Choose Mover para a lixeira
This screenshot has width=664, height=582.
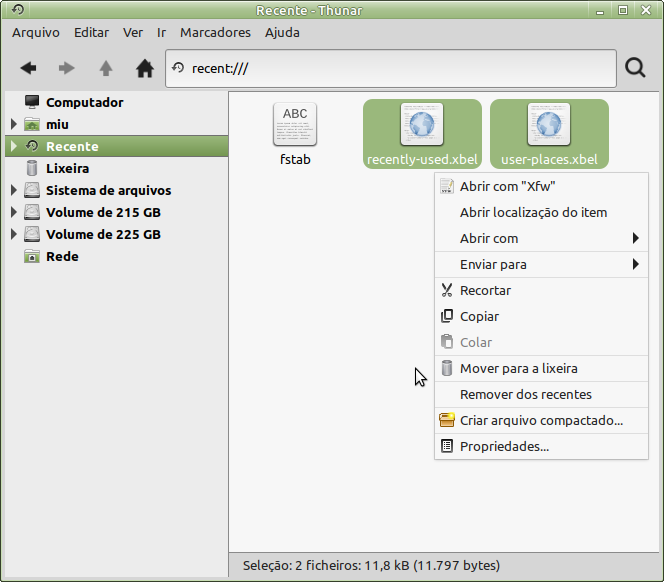pyautogui.click(x=541, y=369)
